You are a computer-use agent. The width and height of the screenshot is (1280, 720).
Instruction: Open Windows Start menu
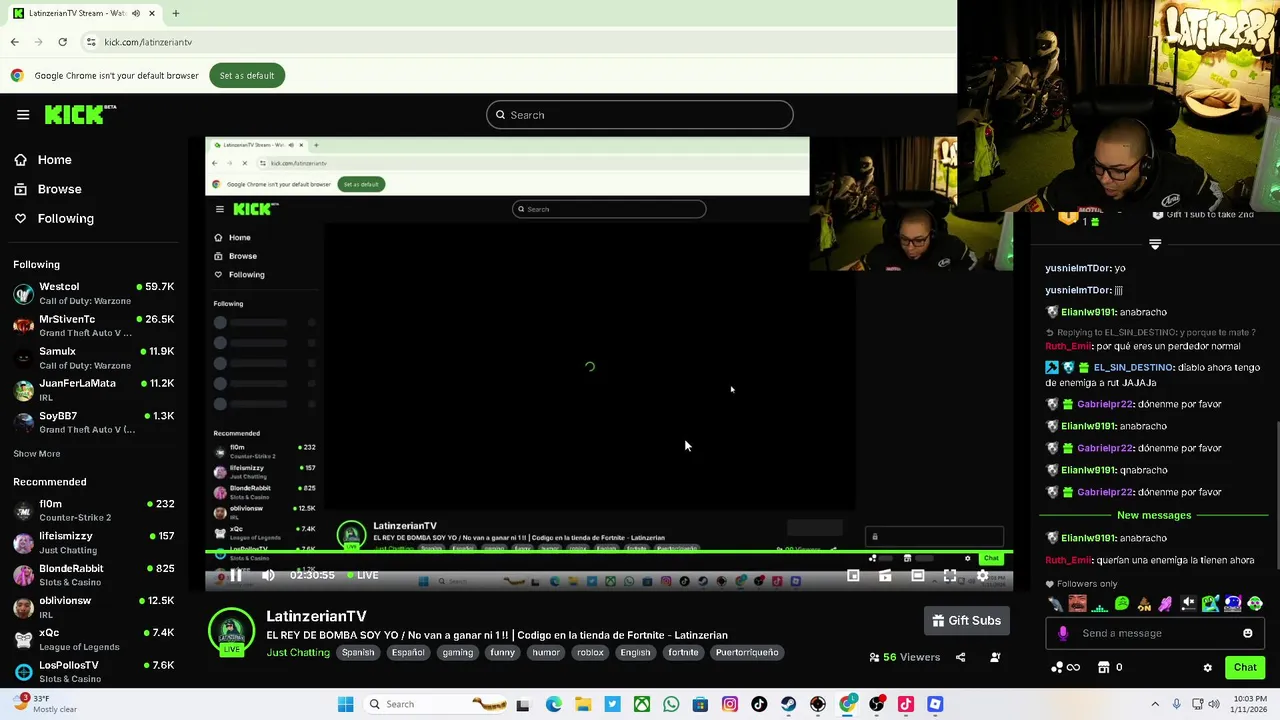[x=345, y=704]
